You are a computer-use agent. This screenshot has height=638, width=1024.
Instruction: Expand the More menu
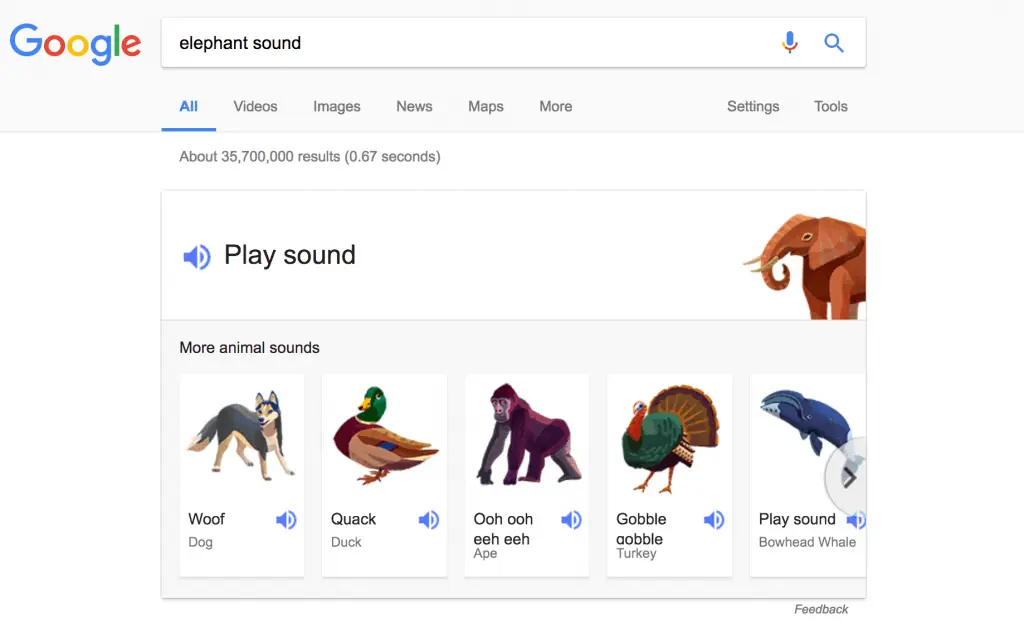pyautogui.click(x=556, y=106)
